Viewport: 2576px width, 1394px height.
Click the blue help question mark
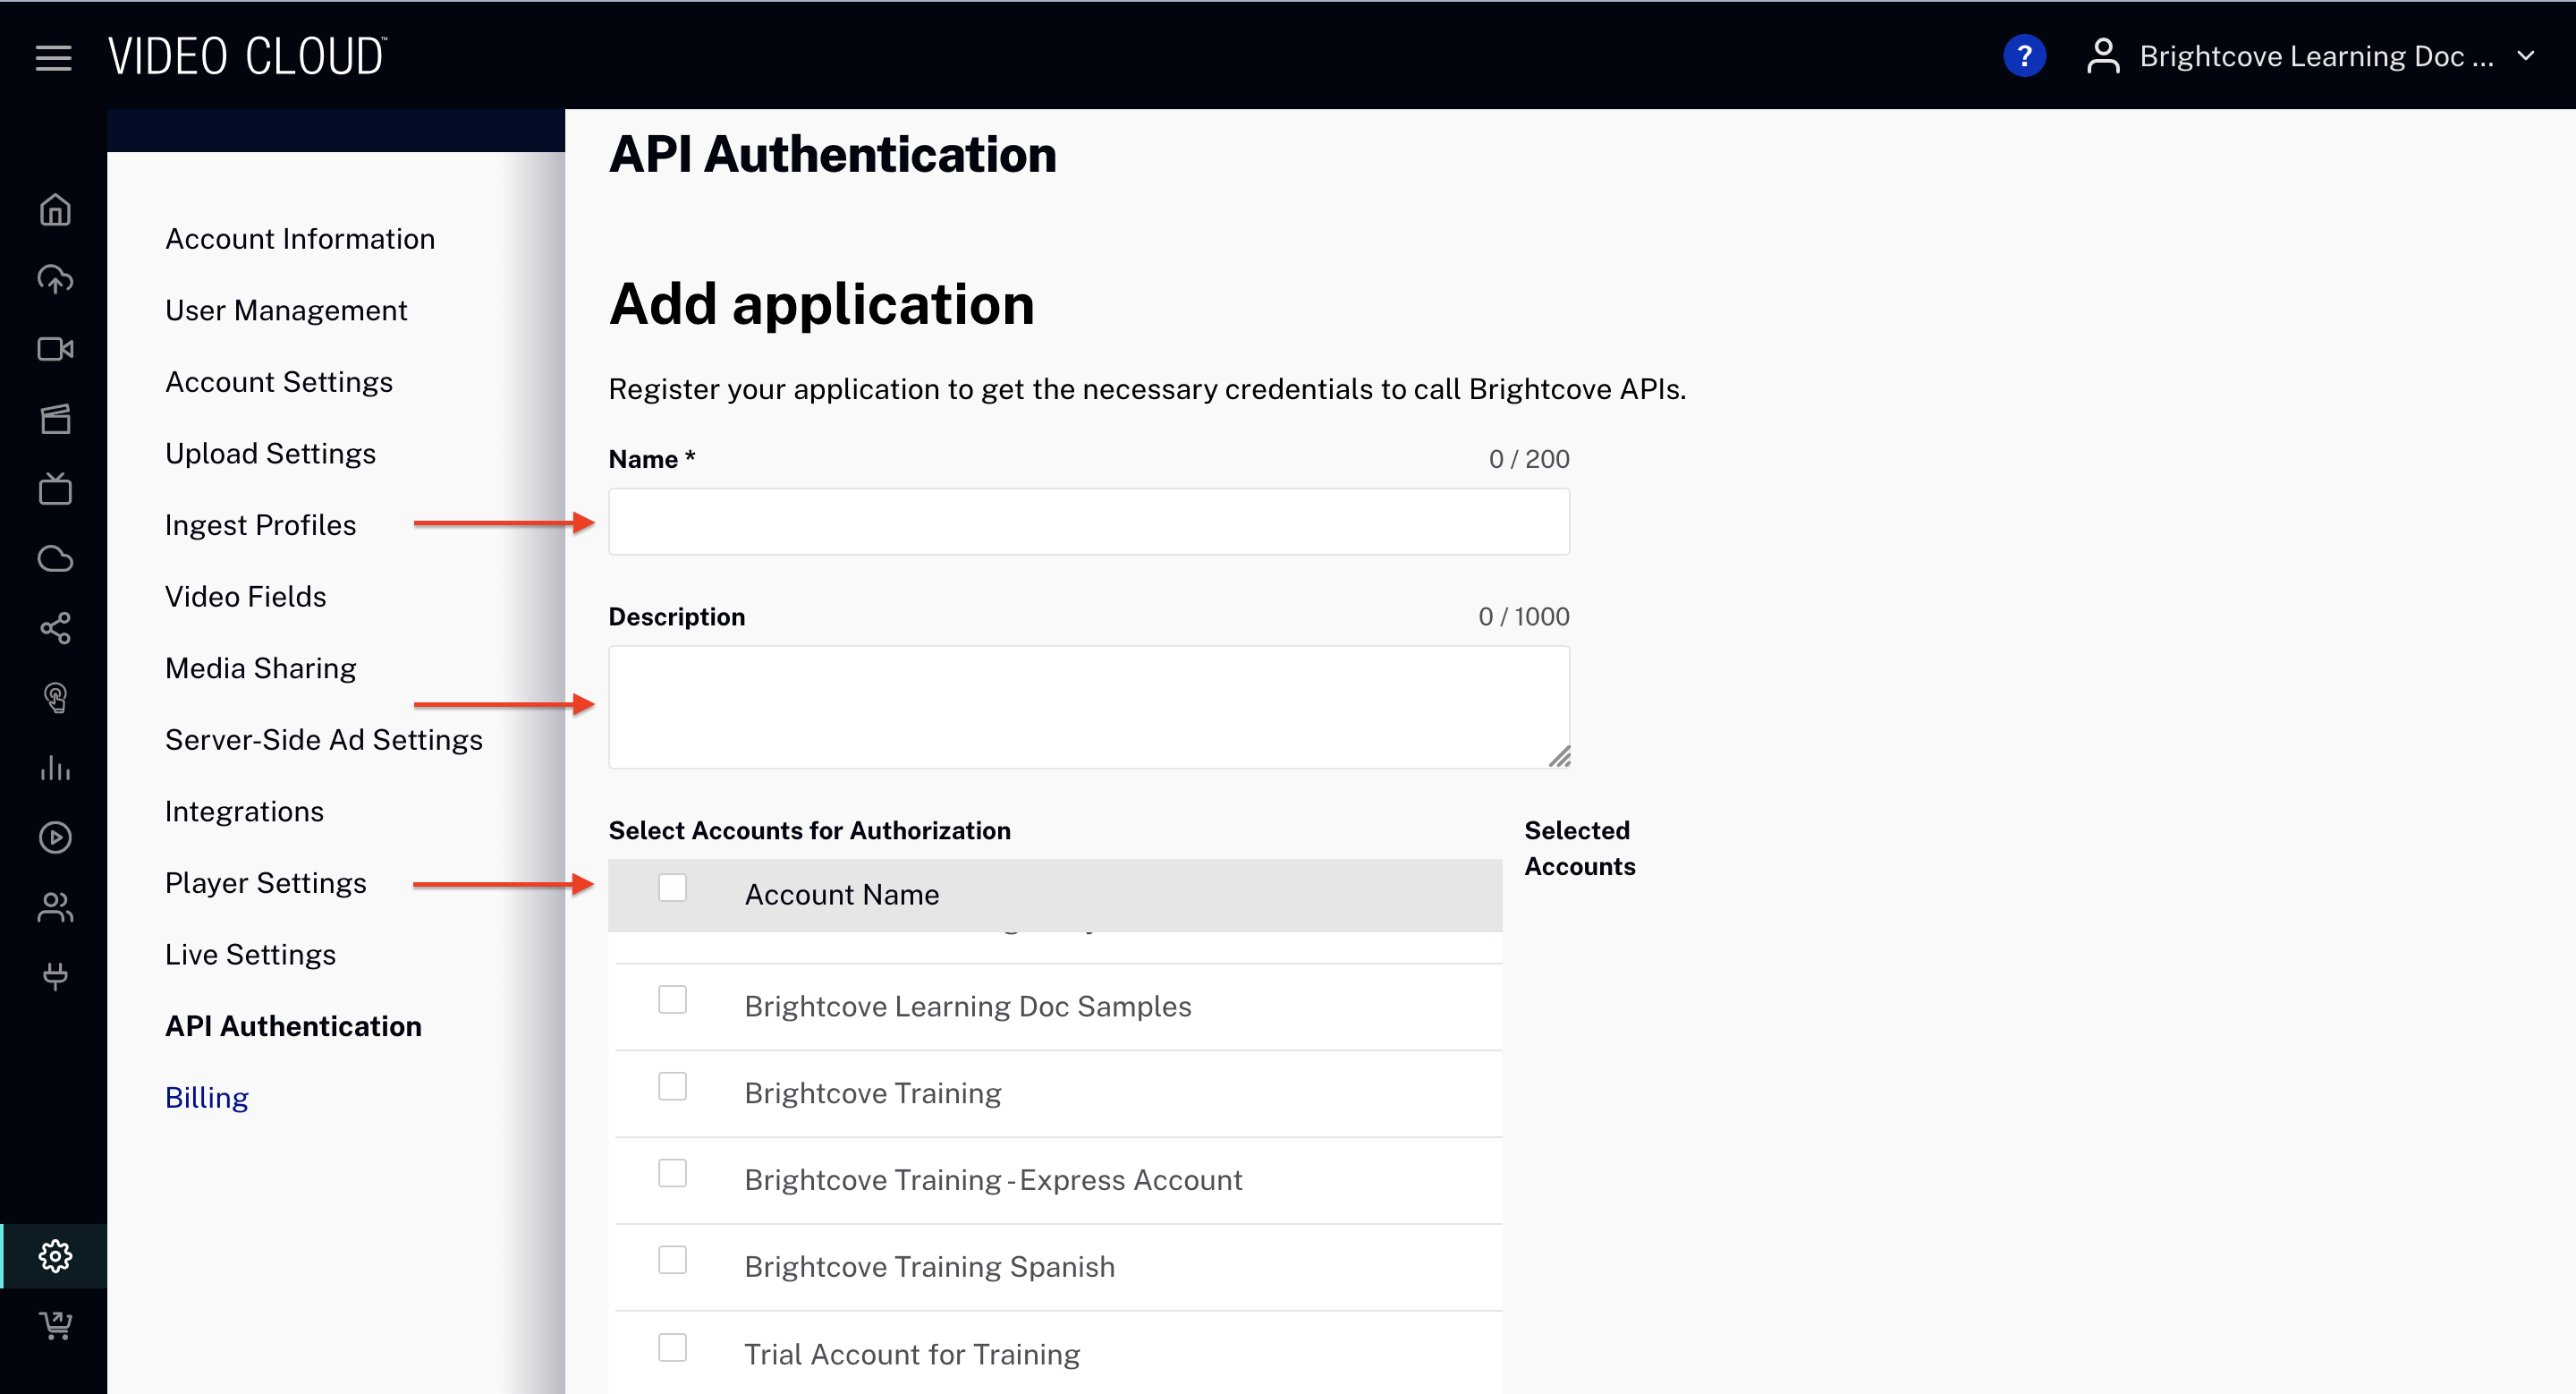tap(2024, 56)
